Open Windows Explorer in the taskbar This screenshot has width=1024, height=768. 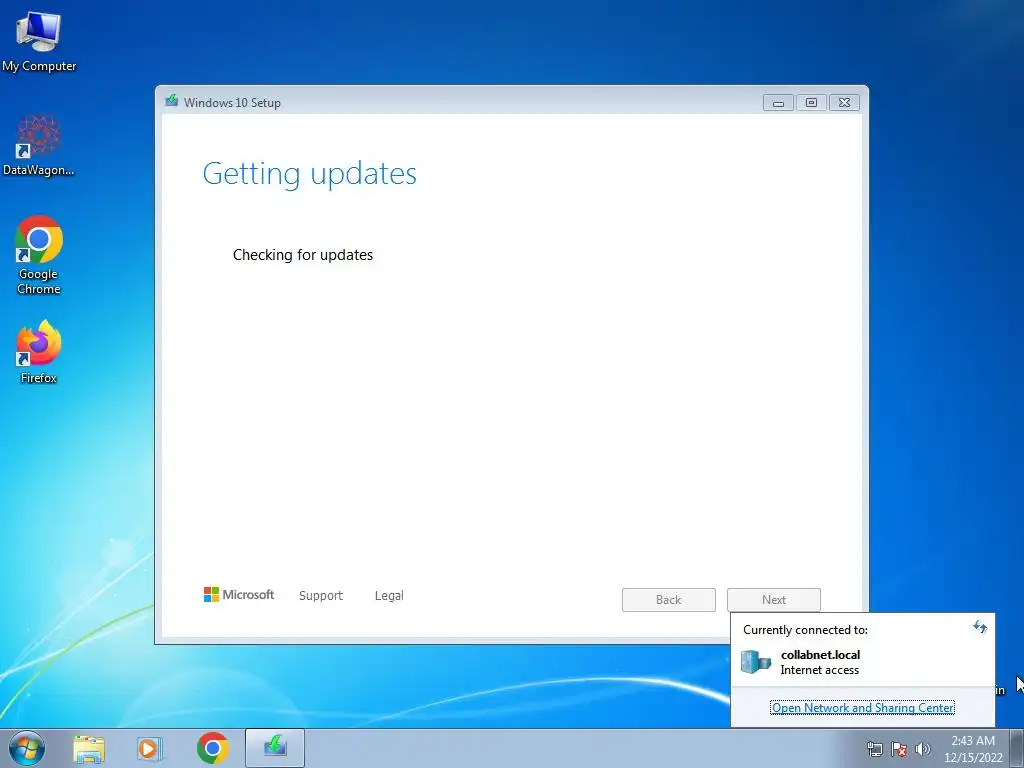(89, 748)
